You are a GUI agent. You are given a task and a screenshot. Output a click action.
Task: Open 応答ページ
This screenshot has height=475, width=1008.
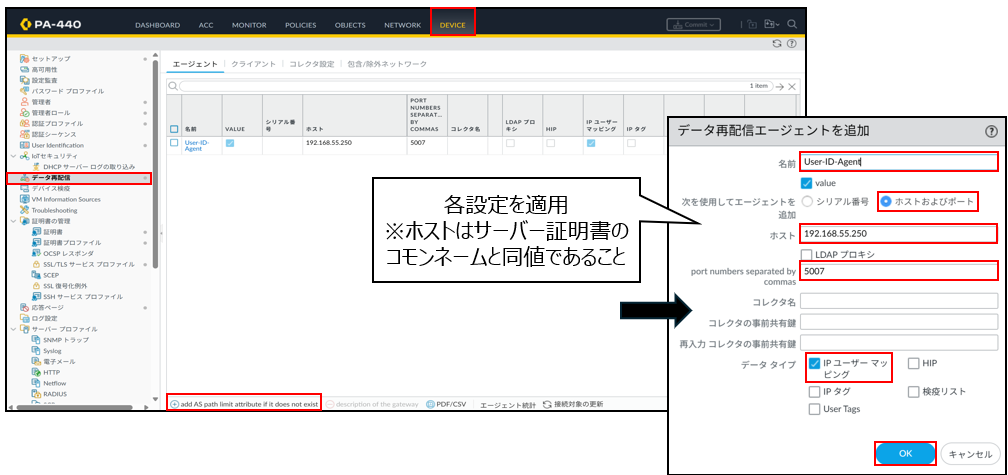click(47, 307)
